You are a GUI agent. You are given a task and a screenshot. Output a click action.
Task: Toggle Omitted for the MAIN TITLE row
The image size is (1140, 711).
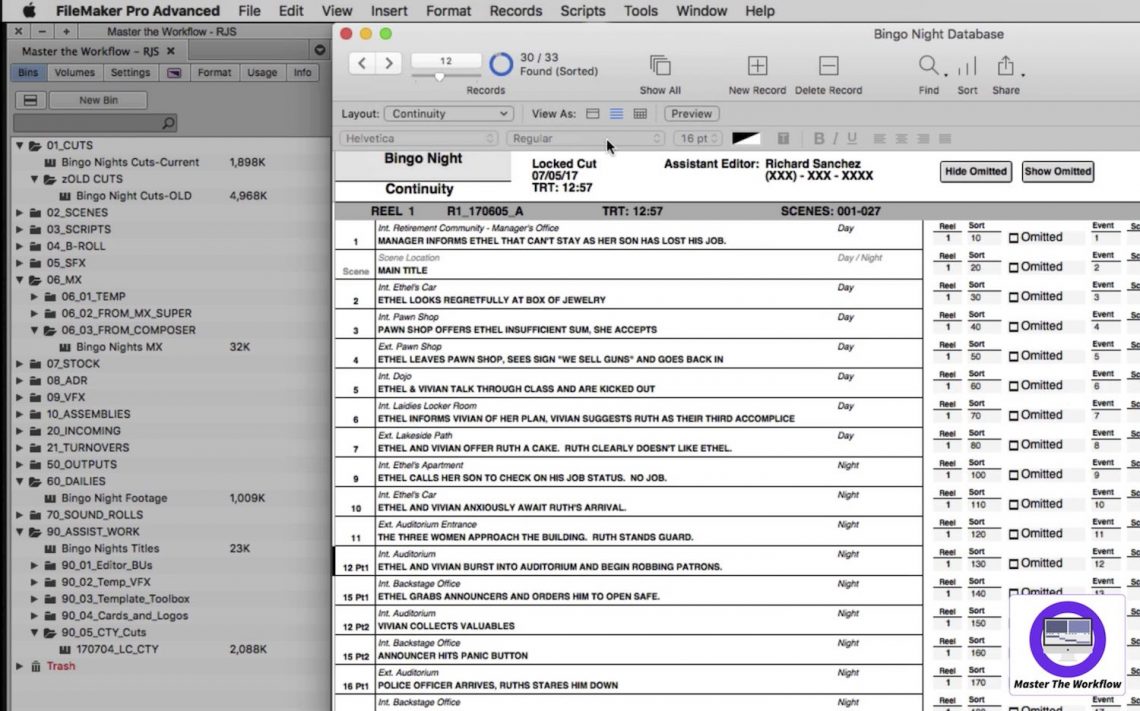[1013, 267]
